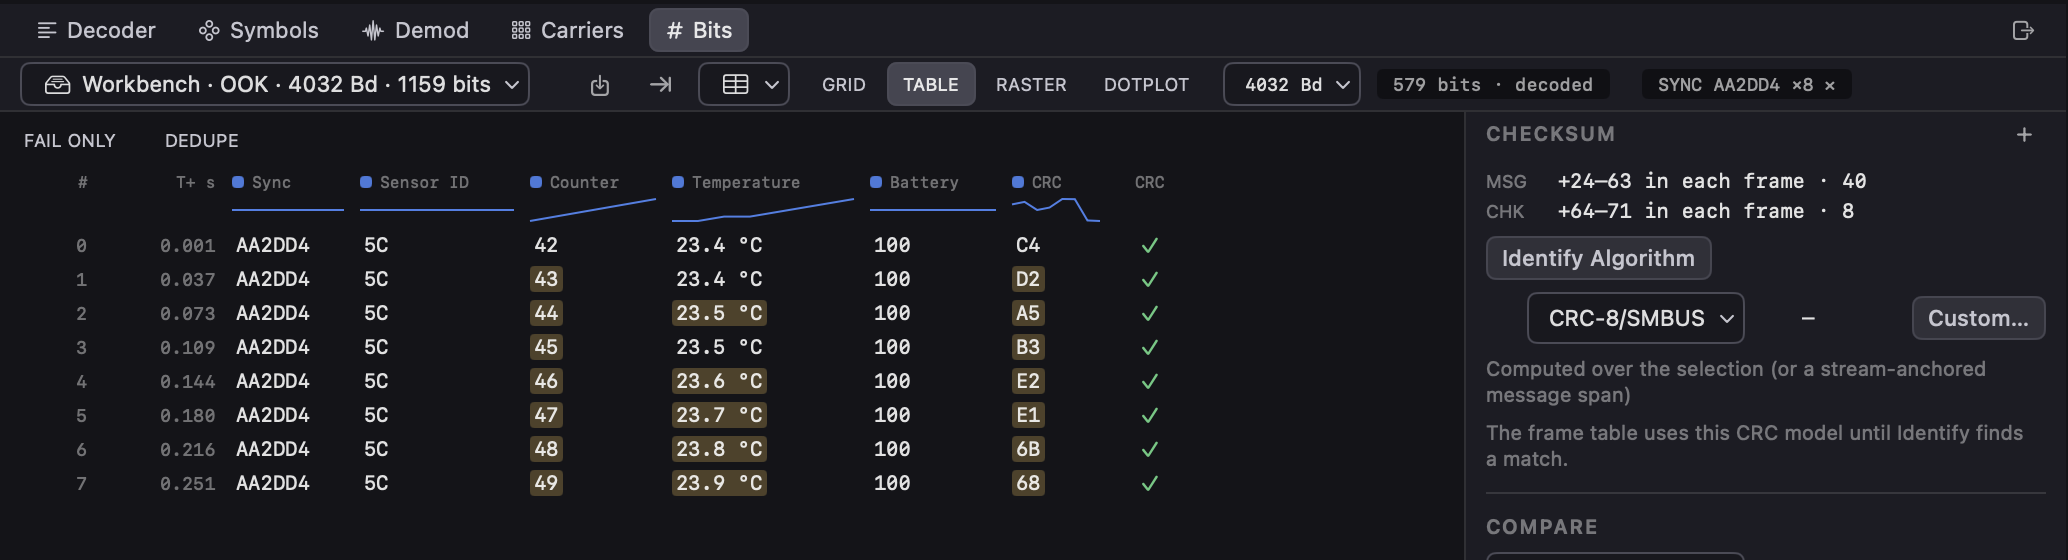Click Sensor ID 5C in row 4

pyautogui.click(x=376, y=381)
